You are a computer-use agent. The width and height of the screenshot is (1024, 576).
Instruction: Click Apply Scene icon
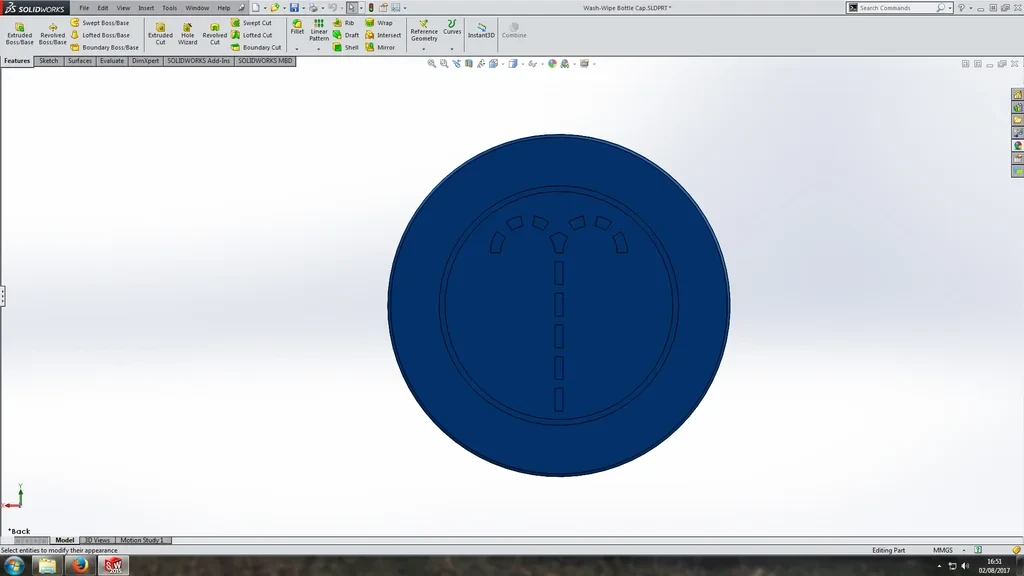point(565,63)
